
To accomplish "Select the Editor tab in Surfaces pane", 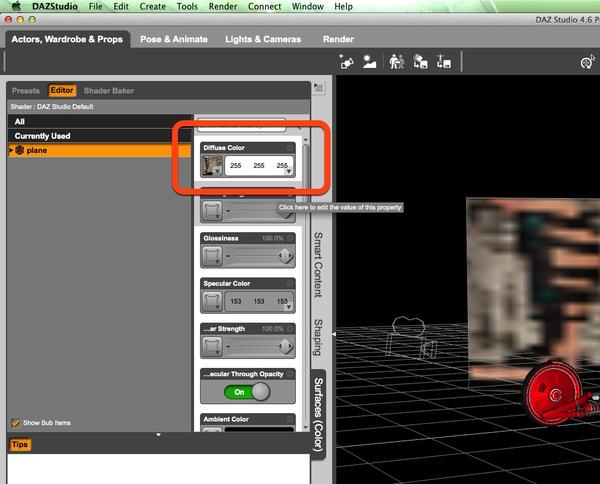I will [x=62, y=90].
